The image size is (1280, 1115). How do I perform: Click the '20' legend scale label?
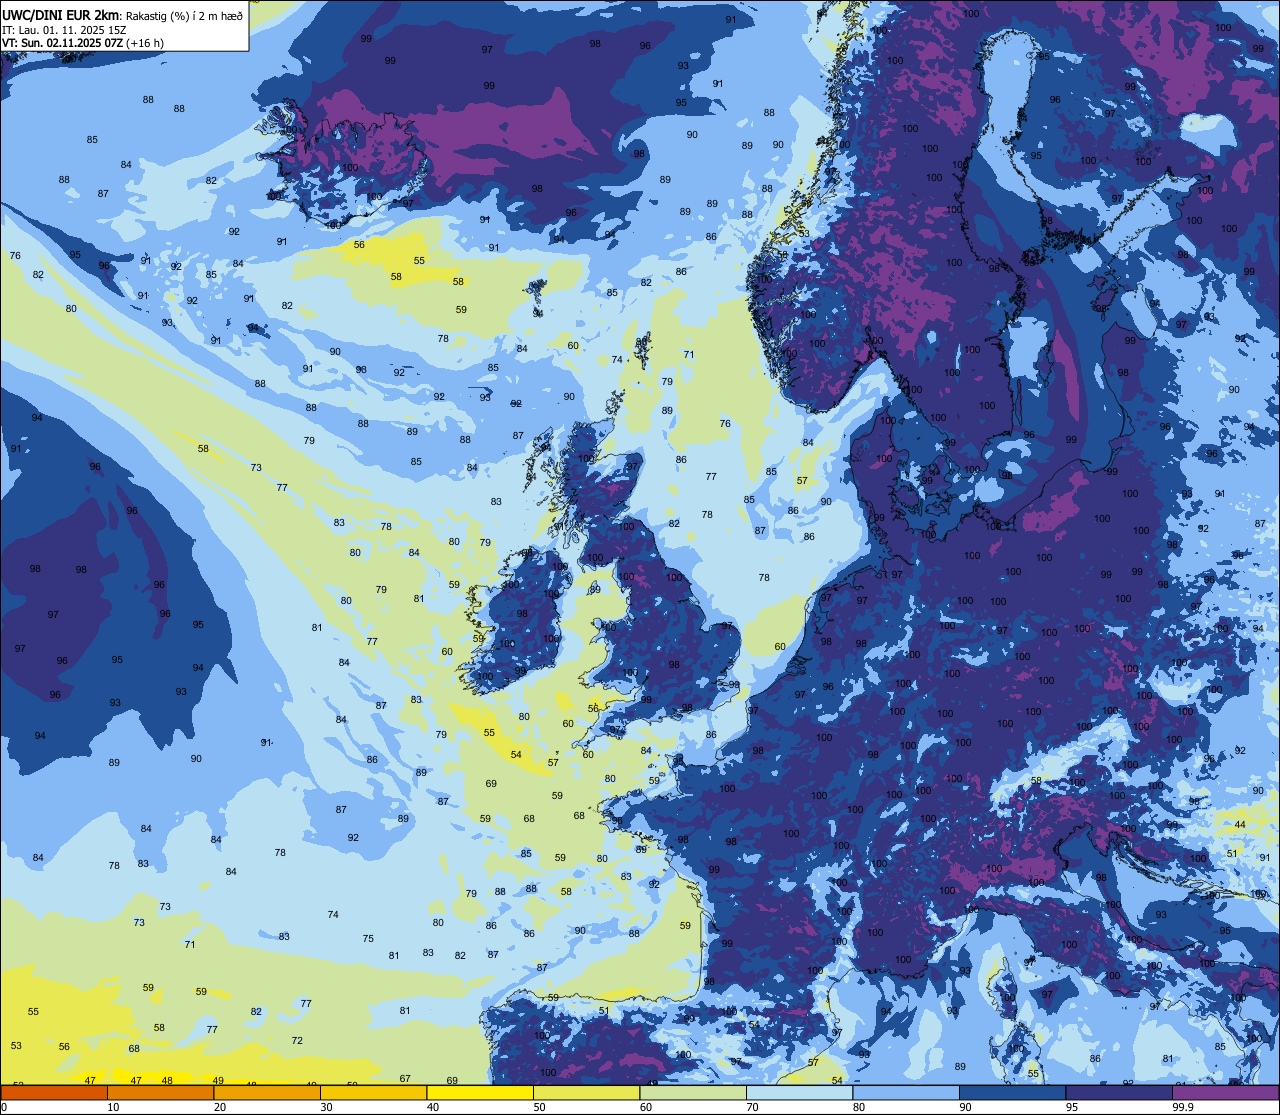click(220, 1107)
